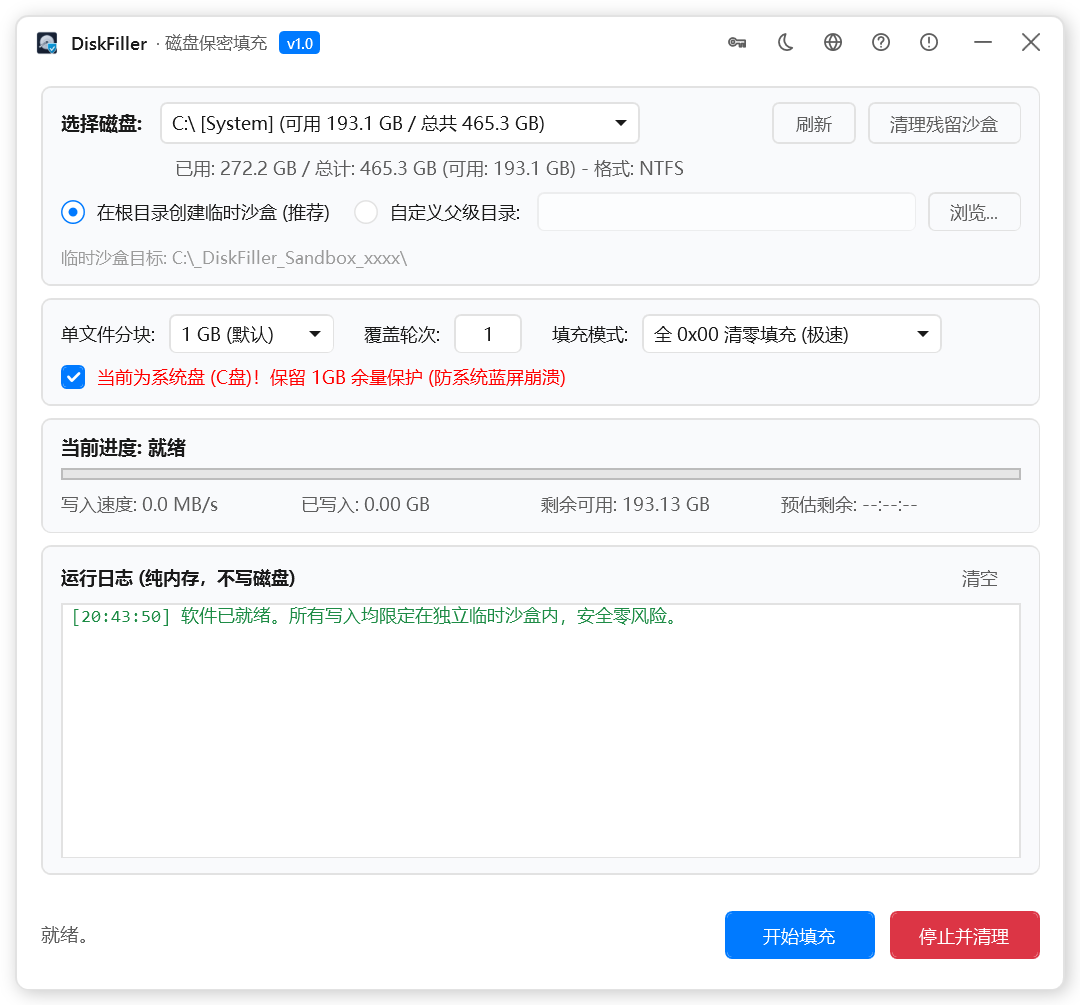The width and height of the screenshot is (1080, 1005).
Task: Open language selection via globe icon
Action: [833, 43]
